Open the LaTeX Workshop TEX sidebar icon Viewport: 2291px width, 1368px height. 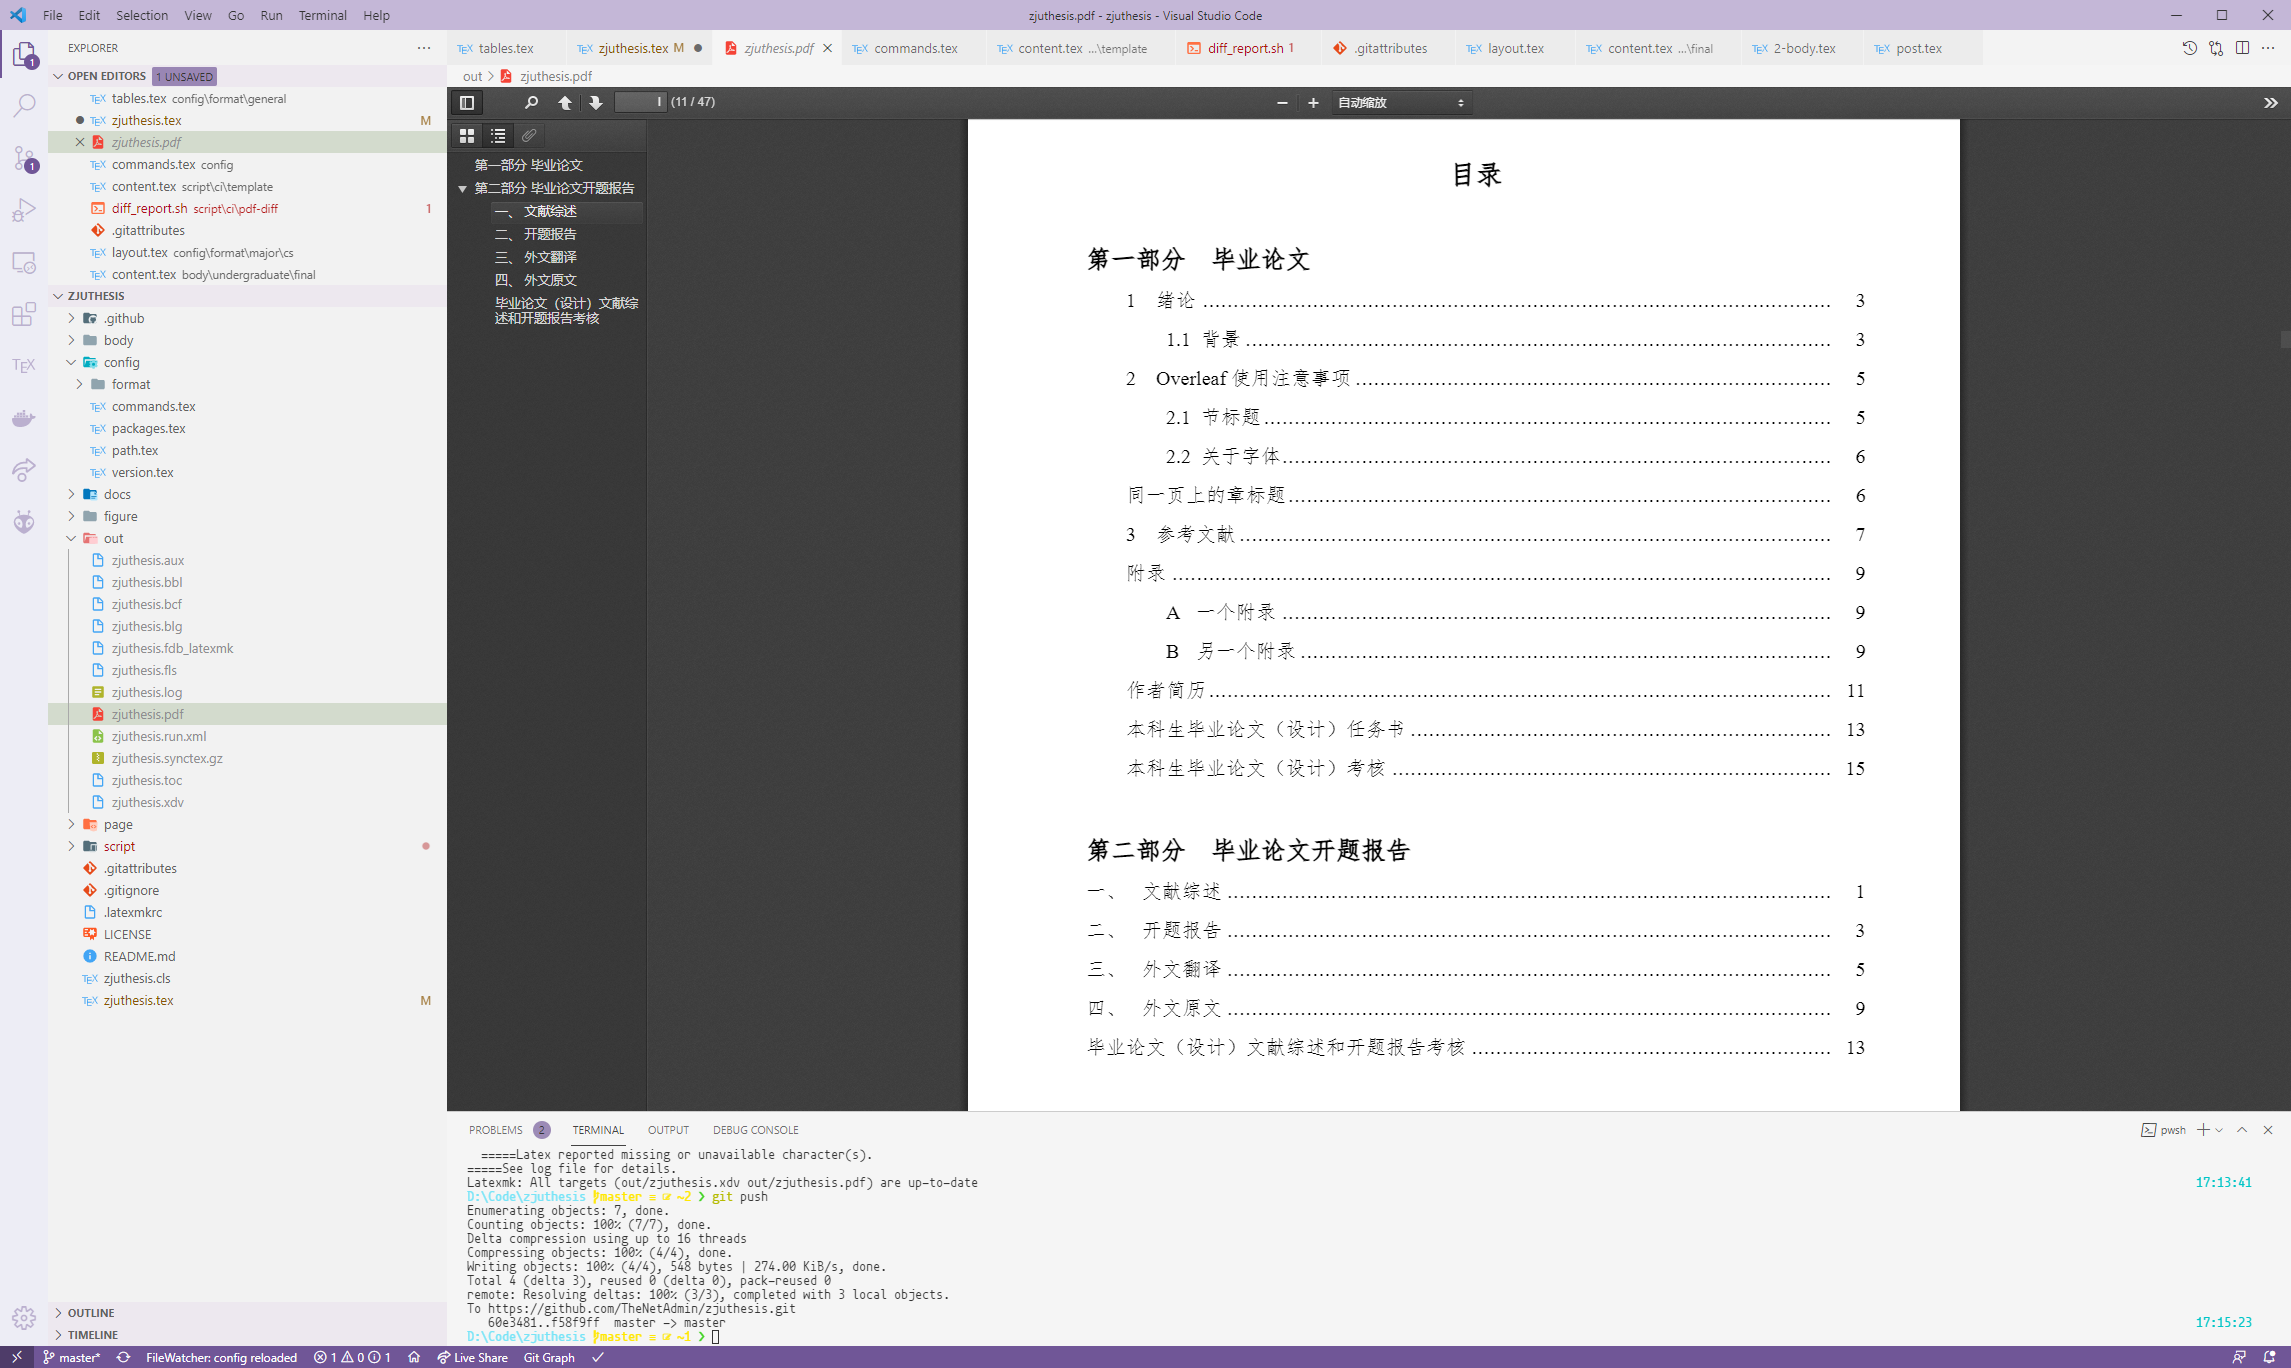(24, 365)
